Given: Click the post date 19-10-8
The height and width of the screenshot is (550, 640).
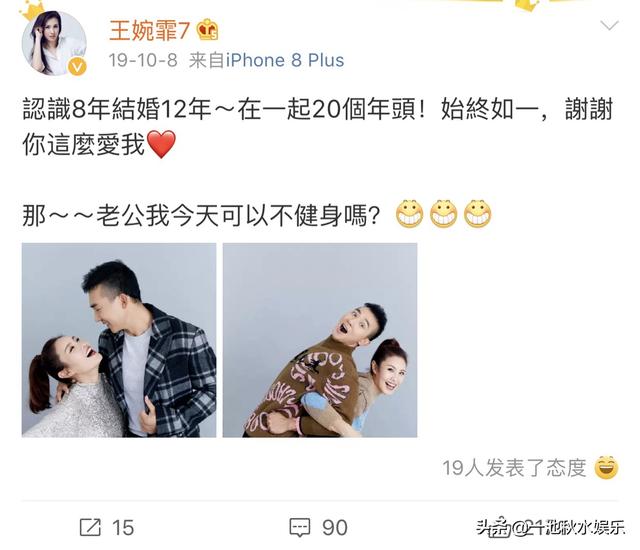Looking at the screenshot, I should tap(143, 60).
